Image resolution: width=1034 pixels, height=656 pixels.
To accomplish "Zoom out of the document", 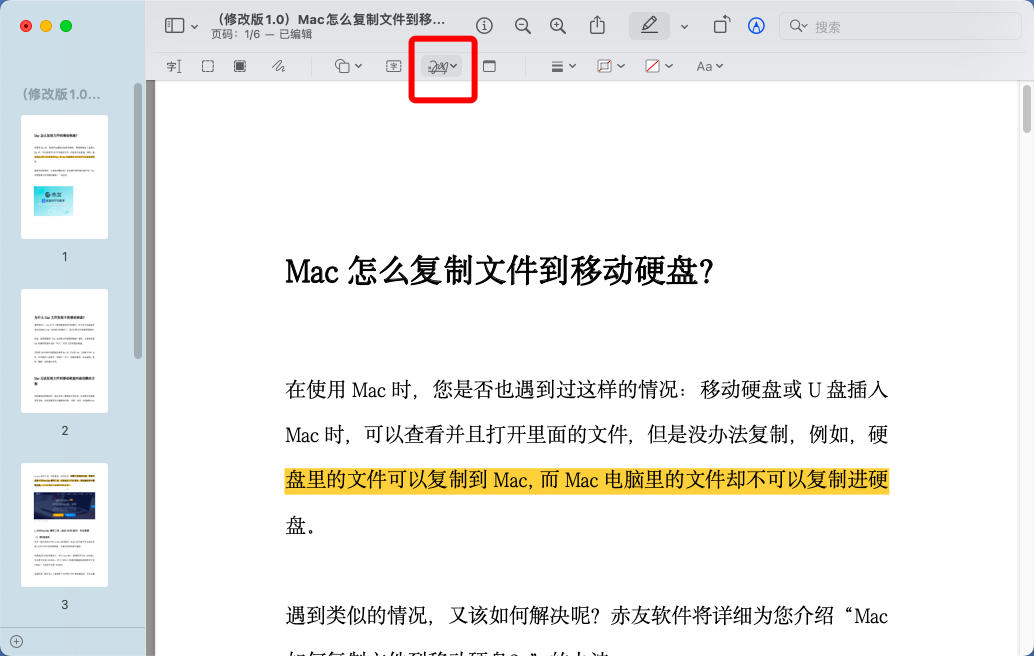I will (x=522, y=26).
